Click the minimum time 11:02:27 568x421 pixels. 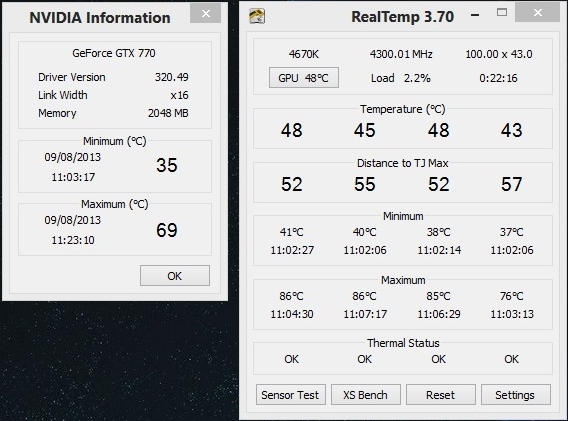(292, 250)
